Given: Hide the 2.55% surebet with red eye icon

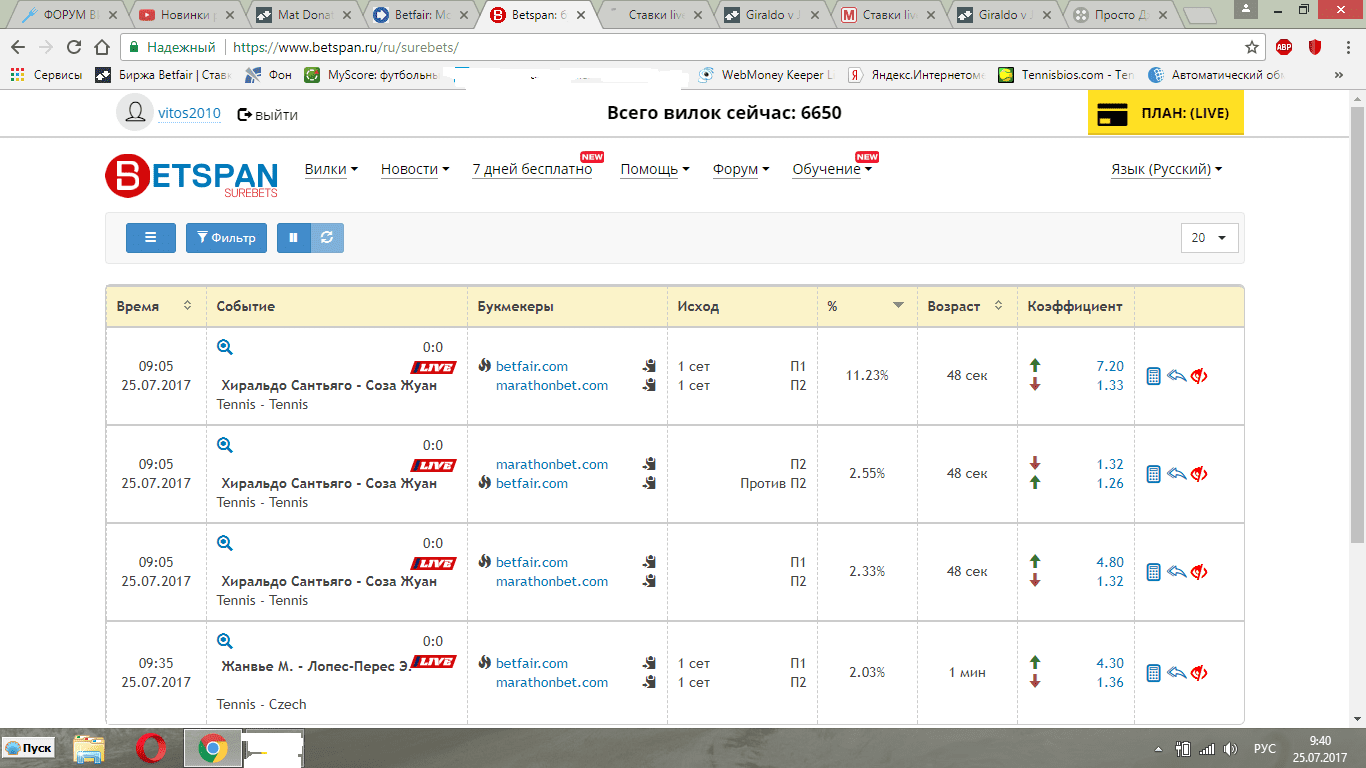Looking at the screenshot, I should pos(1200,474).
